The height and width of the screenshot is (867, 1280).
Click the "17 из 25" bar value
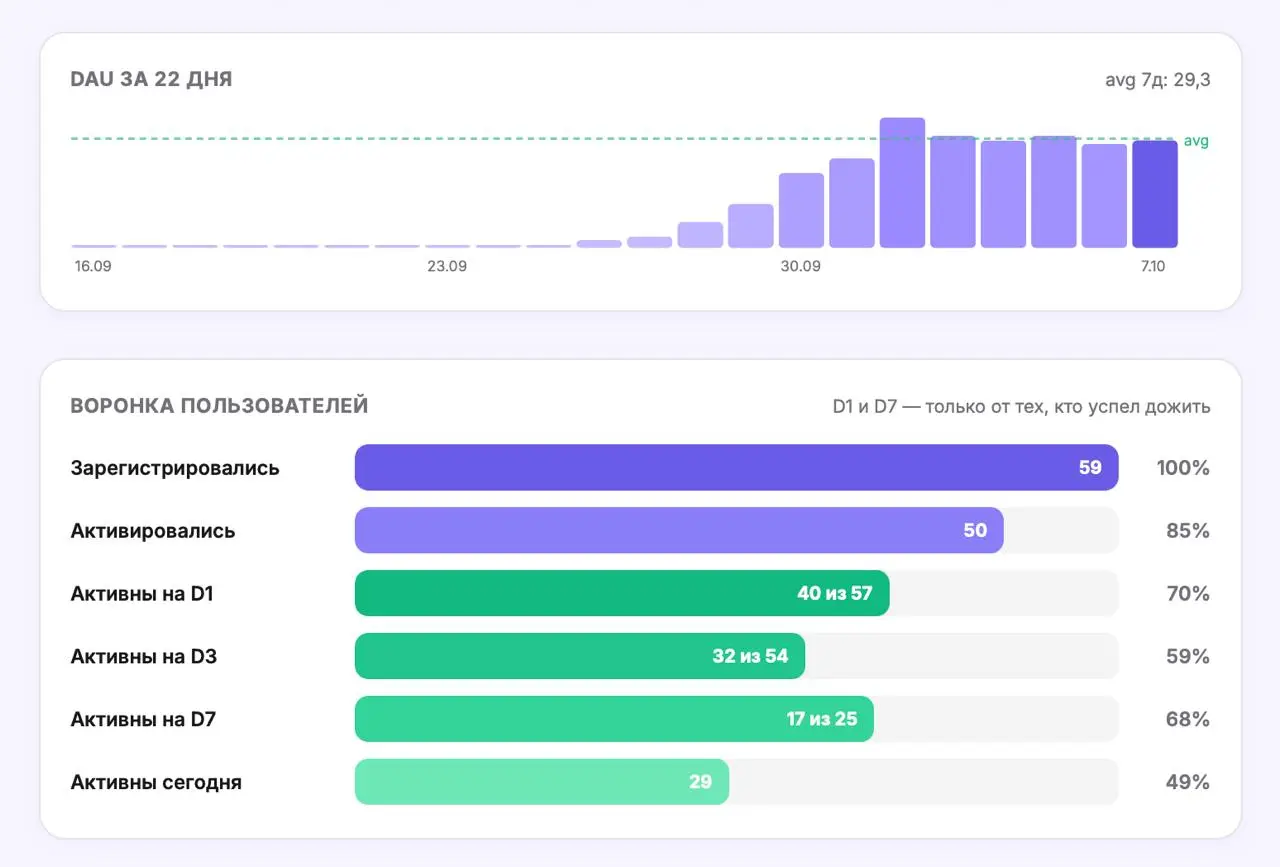822,720
